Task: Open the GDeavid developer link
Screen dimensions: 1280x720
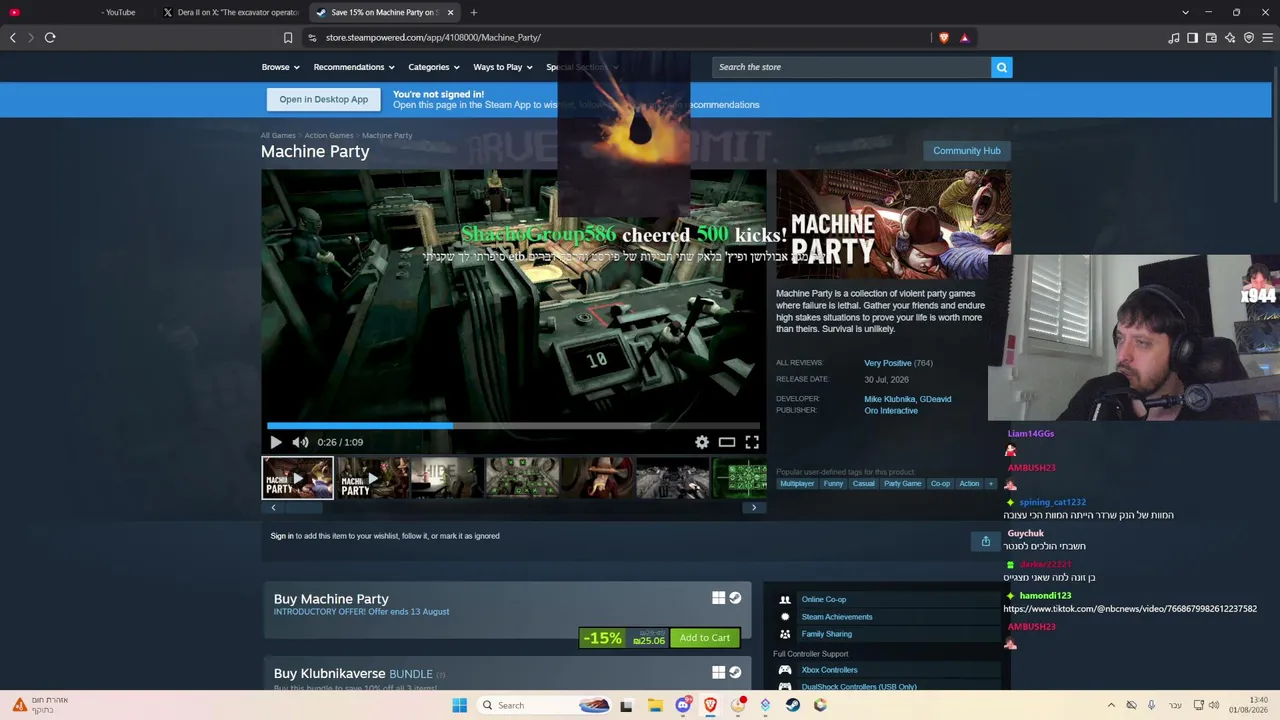Action: coord(936,399)
